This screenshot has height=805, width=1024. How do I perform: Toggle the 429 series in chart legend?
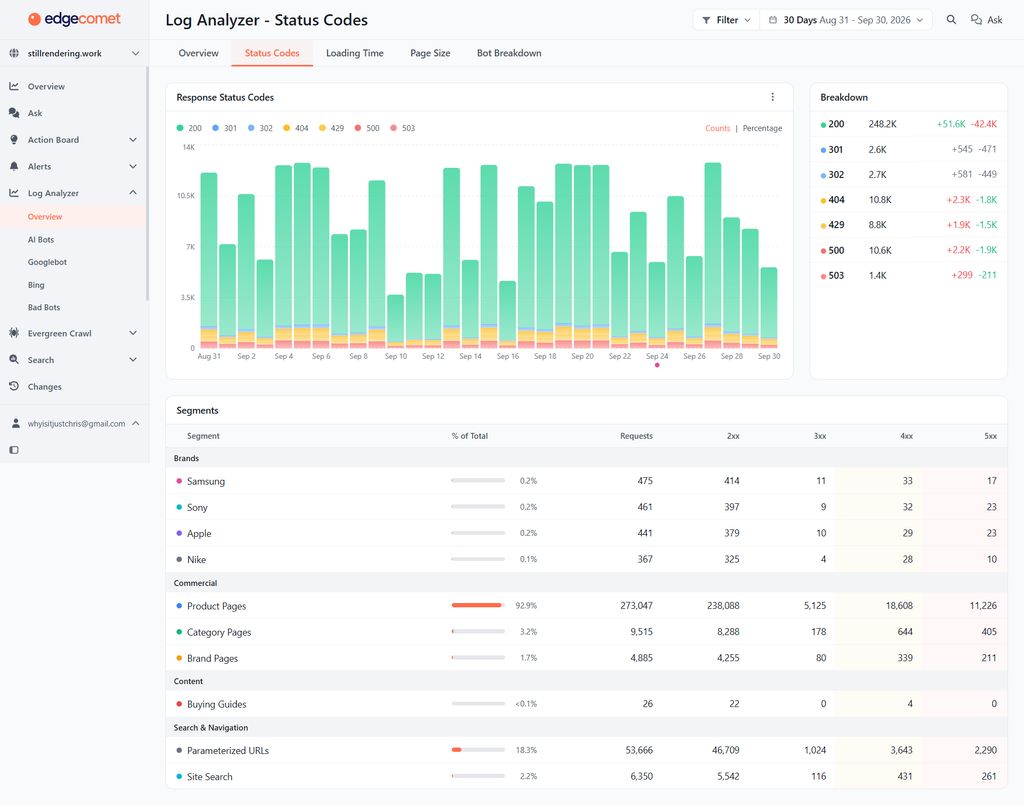point(331,128)
